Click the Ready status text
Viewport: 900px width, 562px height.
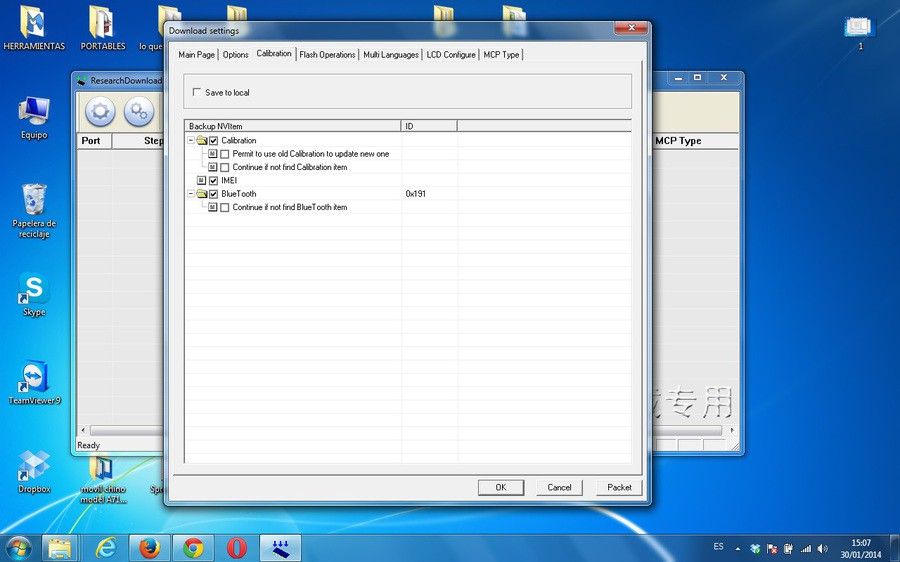88,445
